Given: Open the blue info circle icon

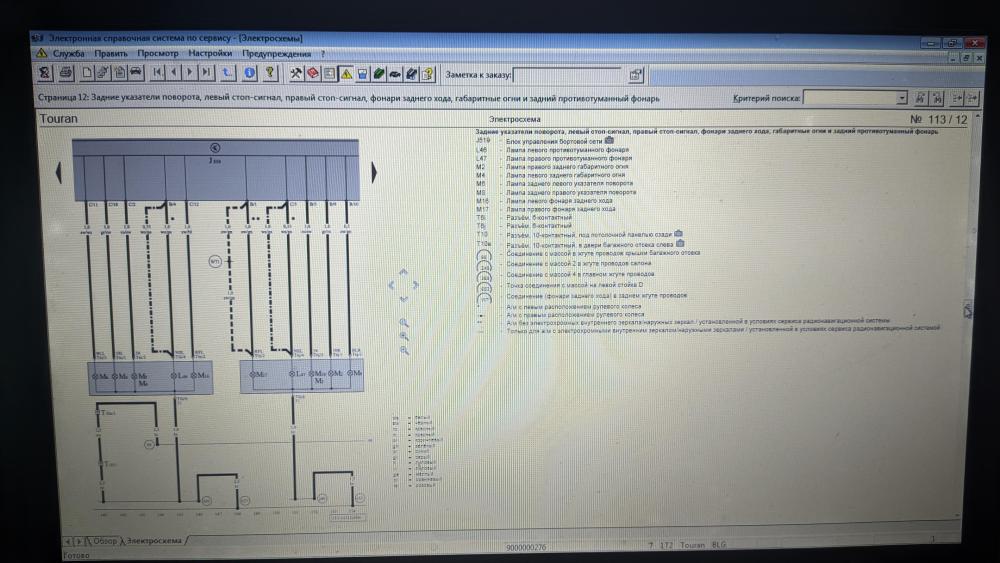Looking at the screenshot, I should point(249,73).
